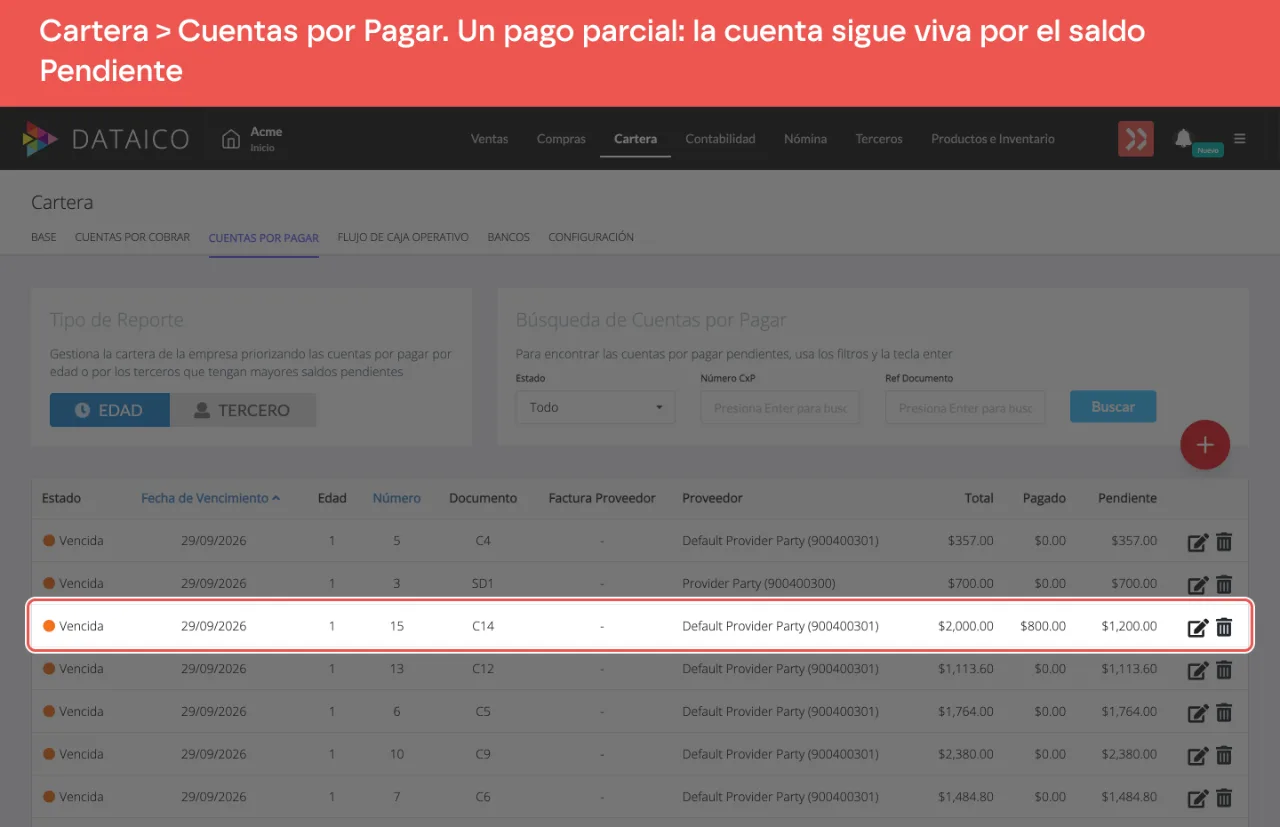This screenshot has height=827, width=1280.
Task: Open the Compras menu
Action: (x=561, y=139)
